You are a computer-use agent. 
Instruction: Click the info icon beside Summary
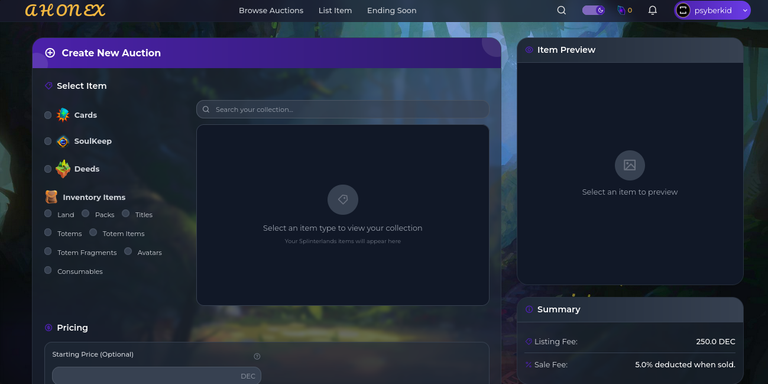pyautogui.click(x=529, y=310)
